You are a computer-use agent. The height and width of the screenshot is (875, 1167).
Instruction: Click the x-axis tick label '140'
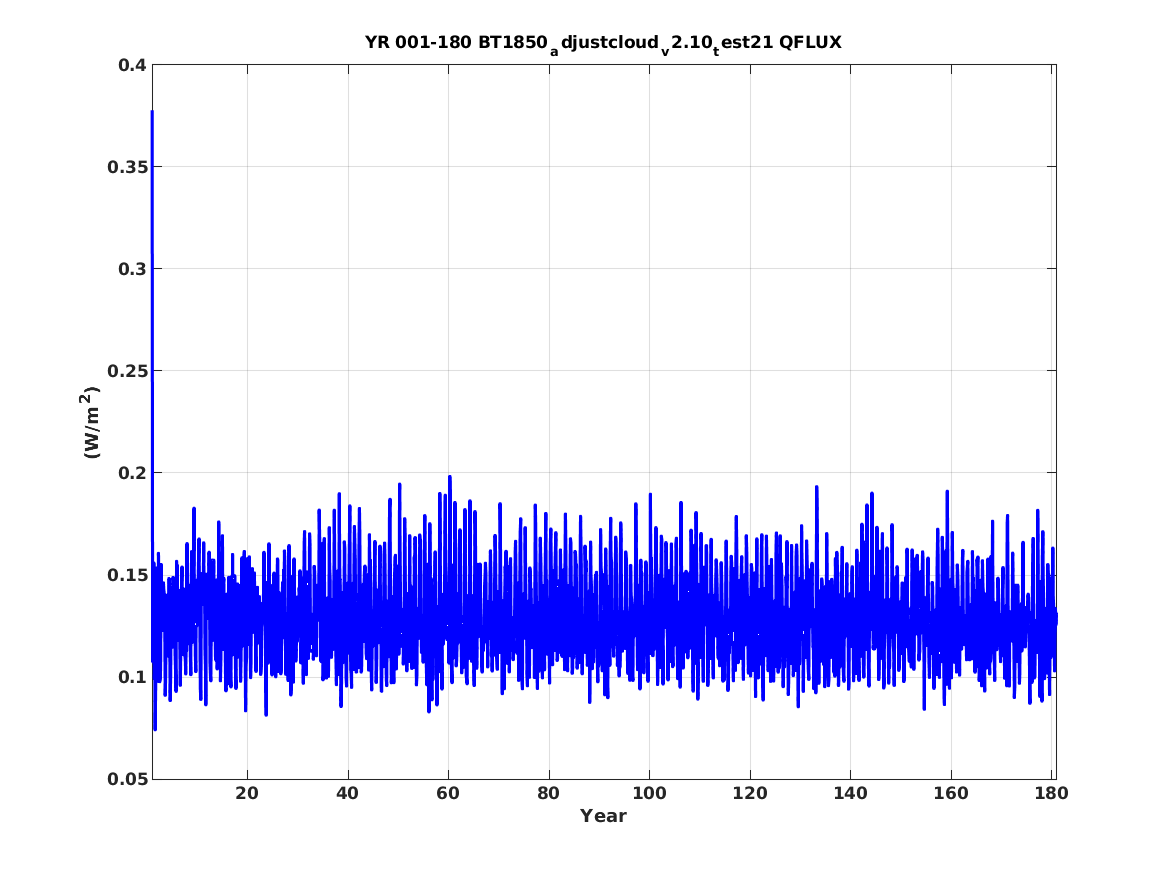(x=850, y=794)
